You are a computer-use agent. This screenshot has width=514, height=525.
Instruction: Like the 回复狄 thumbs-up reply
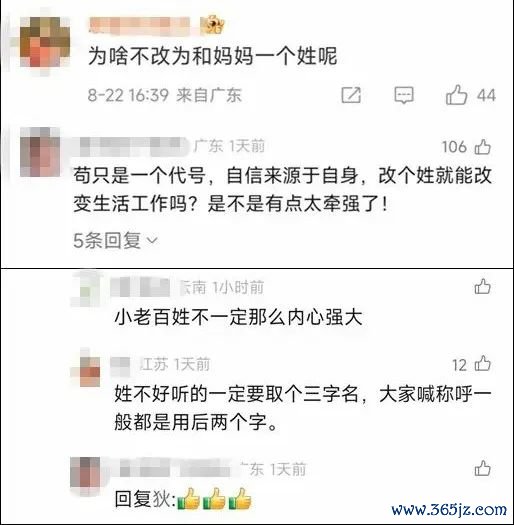[x=483, y=468]
